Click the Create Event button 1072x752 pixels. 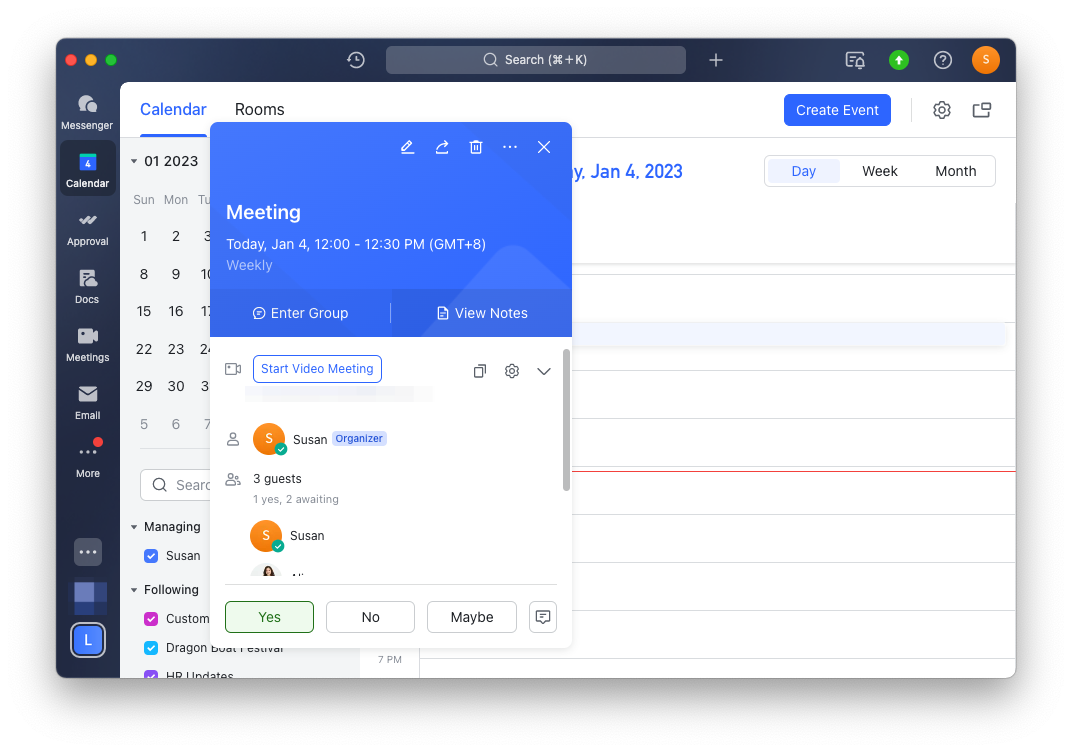(837, 110)
